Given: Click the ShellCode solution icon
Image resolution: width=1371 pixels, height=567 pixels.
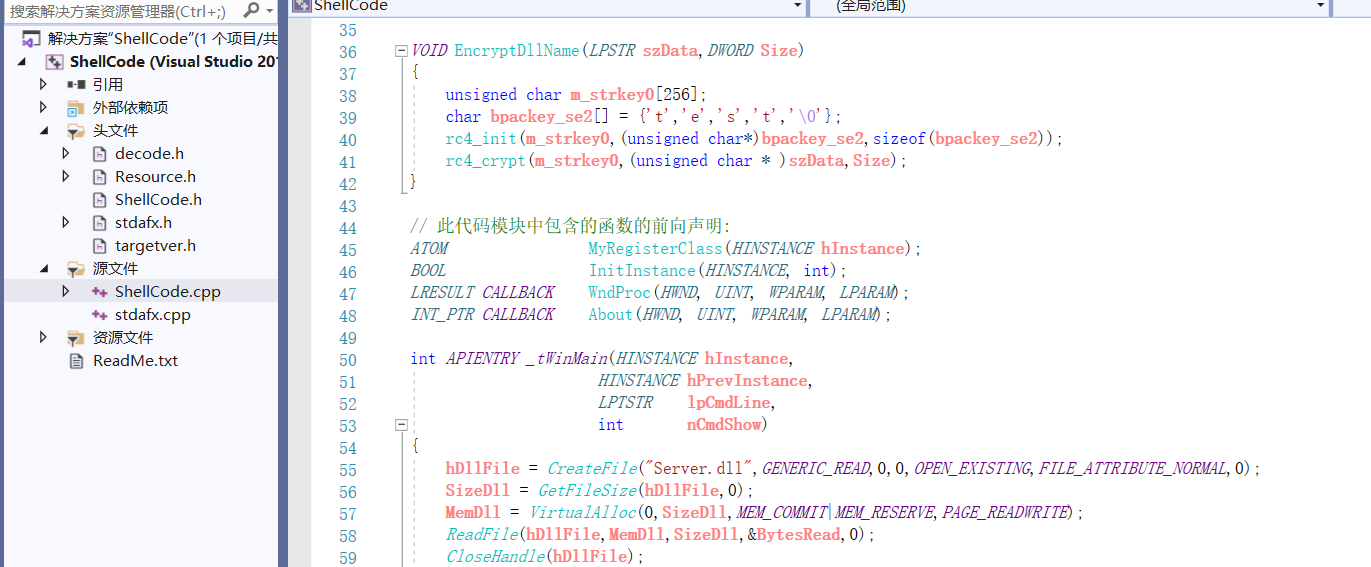Looking at the screenshot, I should pos(31,39).
